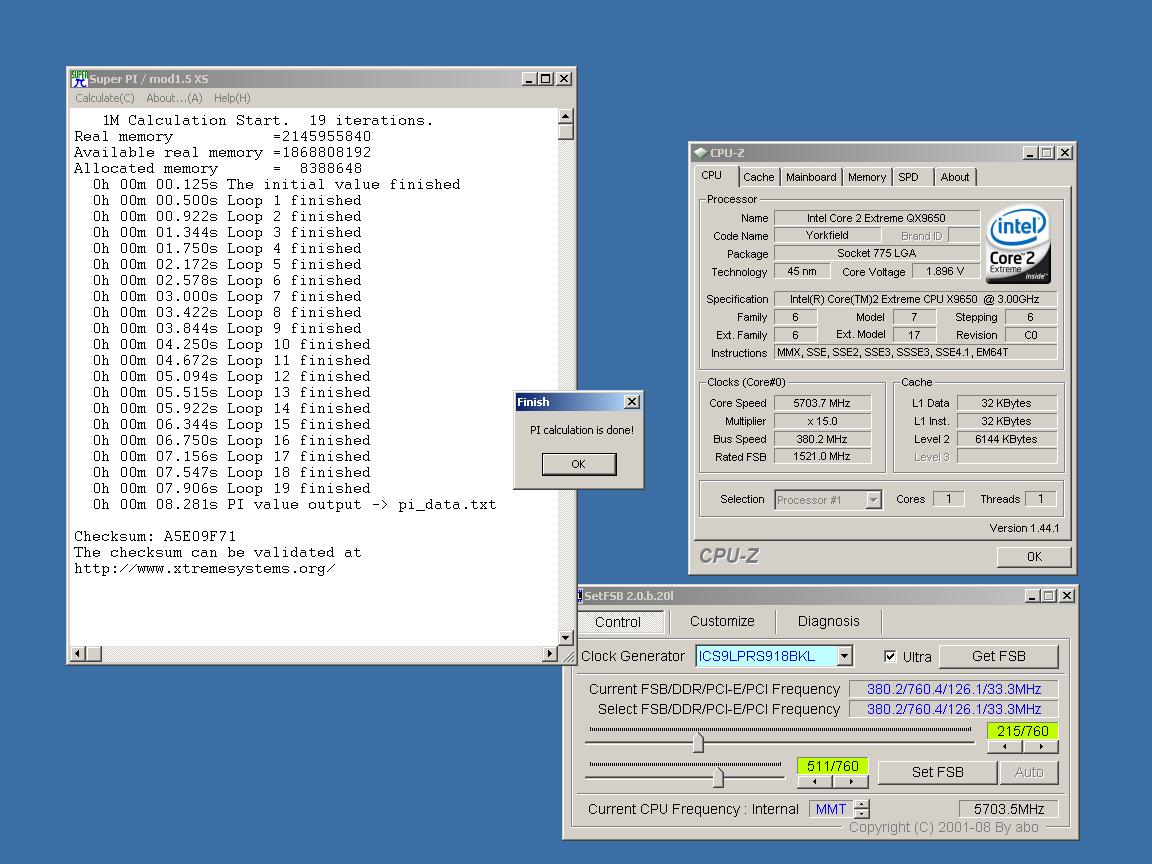The width and height of the screenshot is (1152, 864).
Task: Click the MMT spinner down arrow
Action: pyautogui.click(x=863, y=814)
